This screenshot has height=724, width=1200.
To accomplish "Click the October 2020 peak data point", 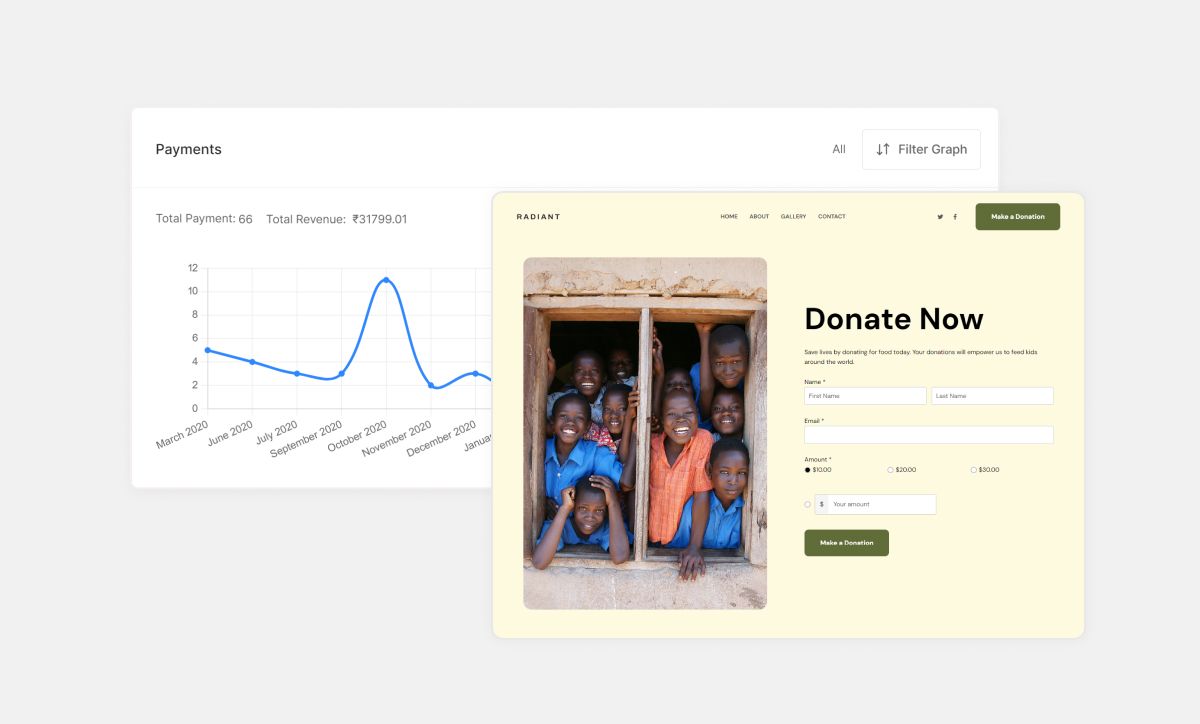I will (x=386, y=280).
